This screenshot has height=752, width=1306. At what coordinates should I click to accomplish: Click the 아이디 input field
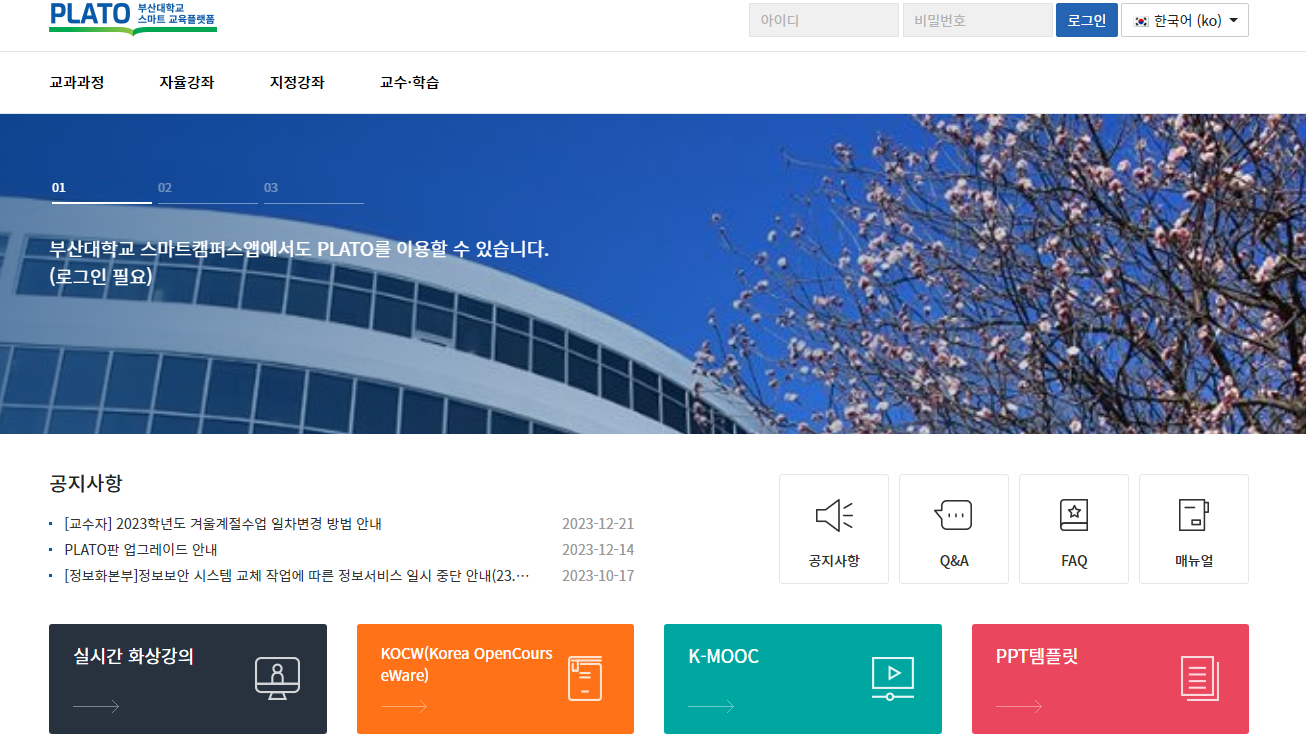tap(823, 20)
